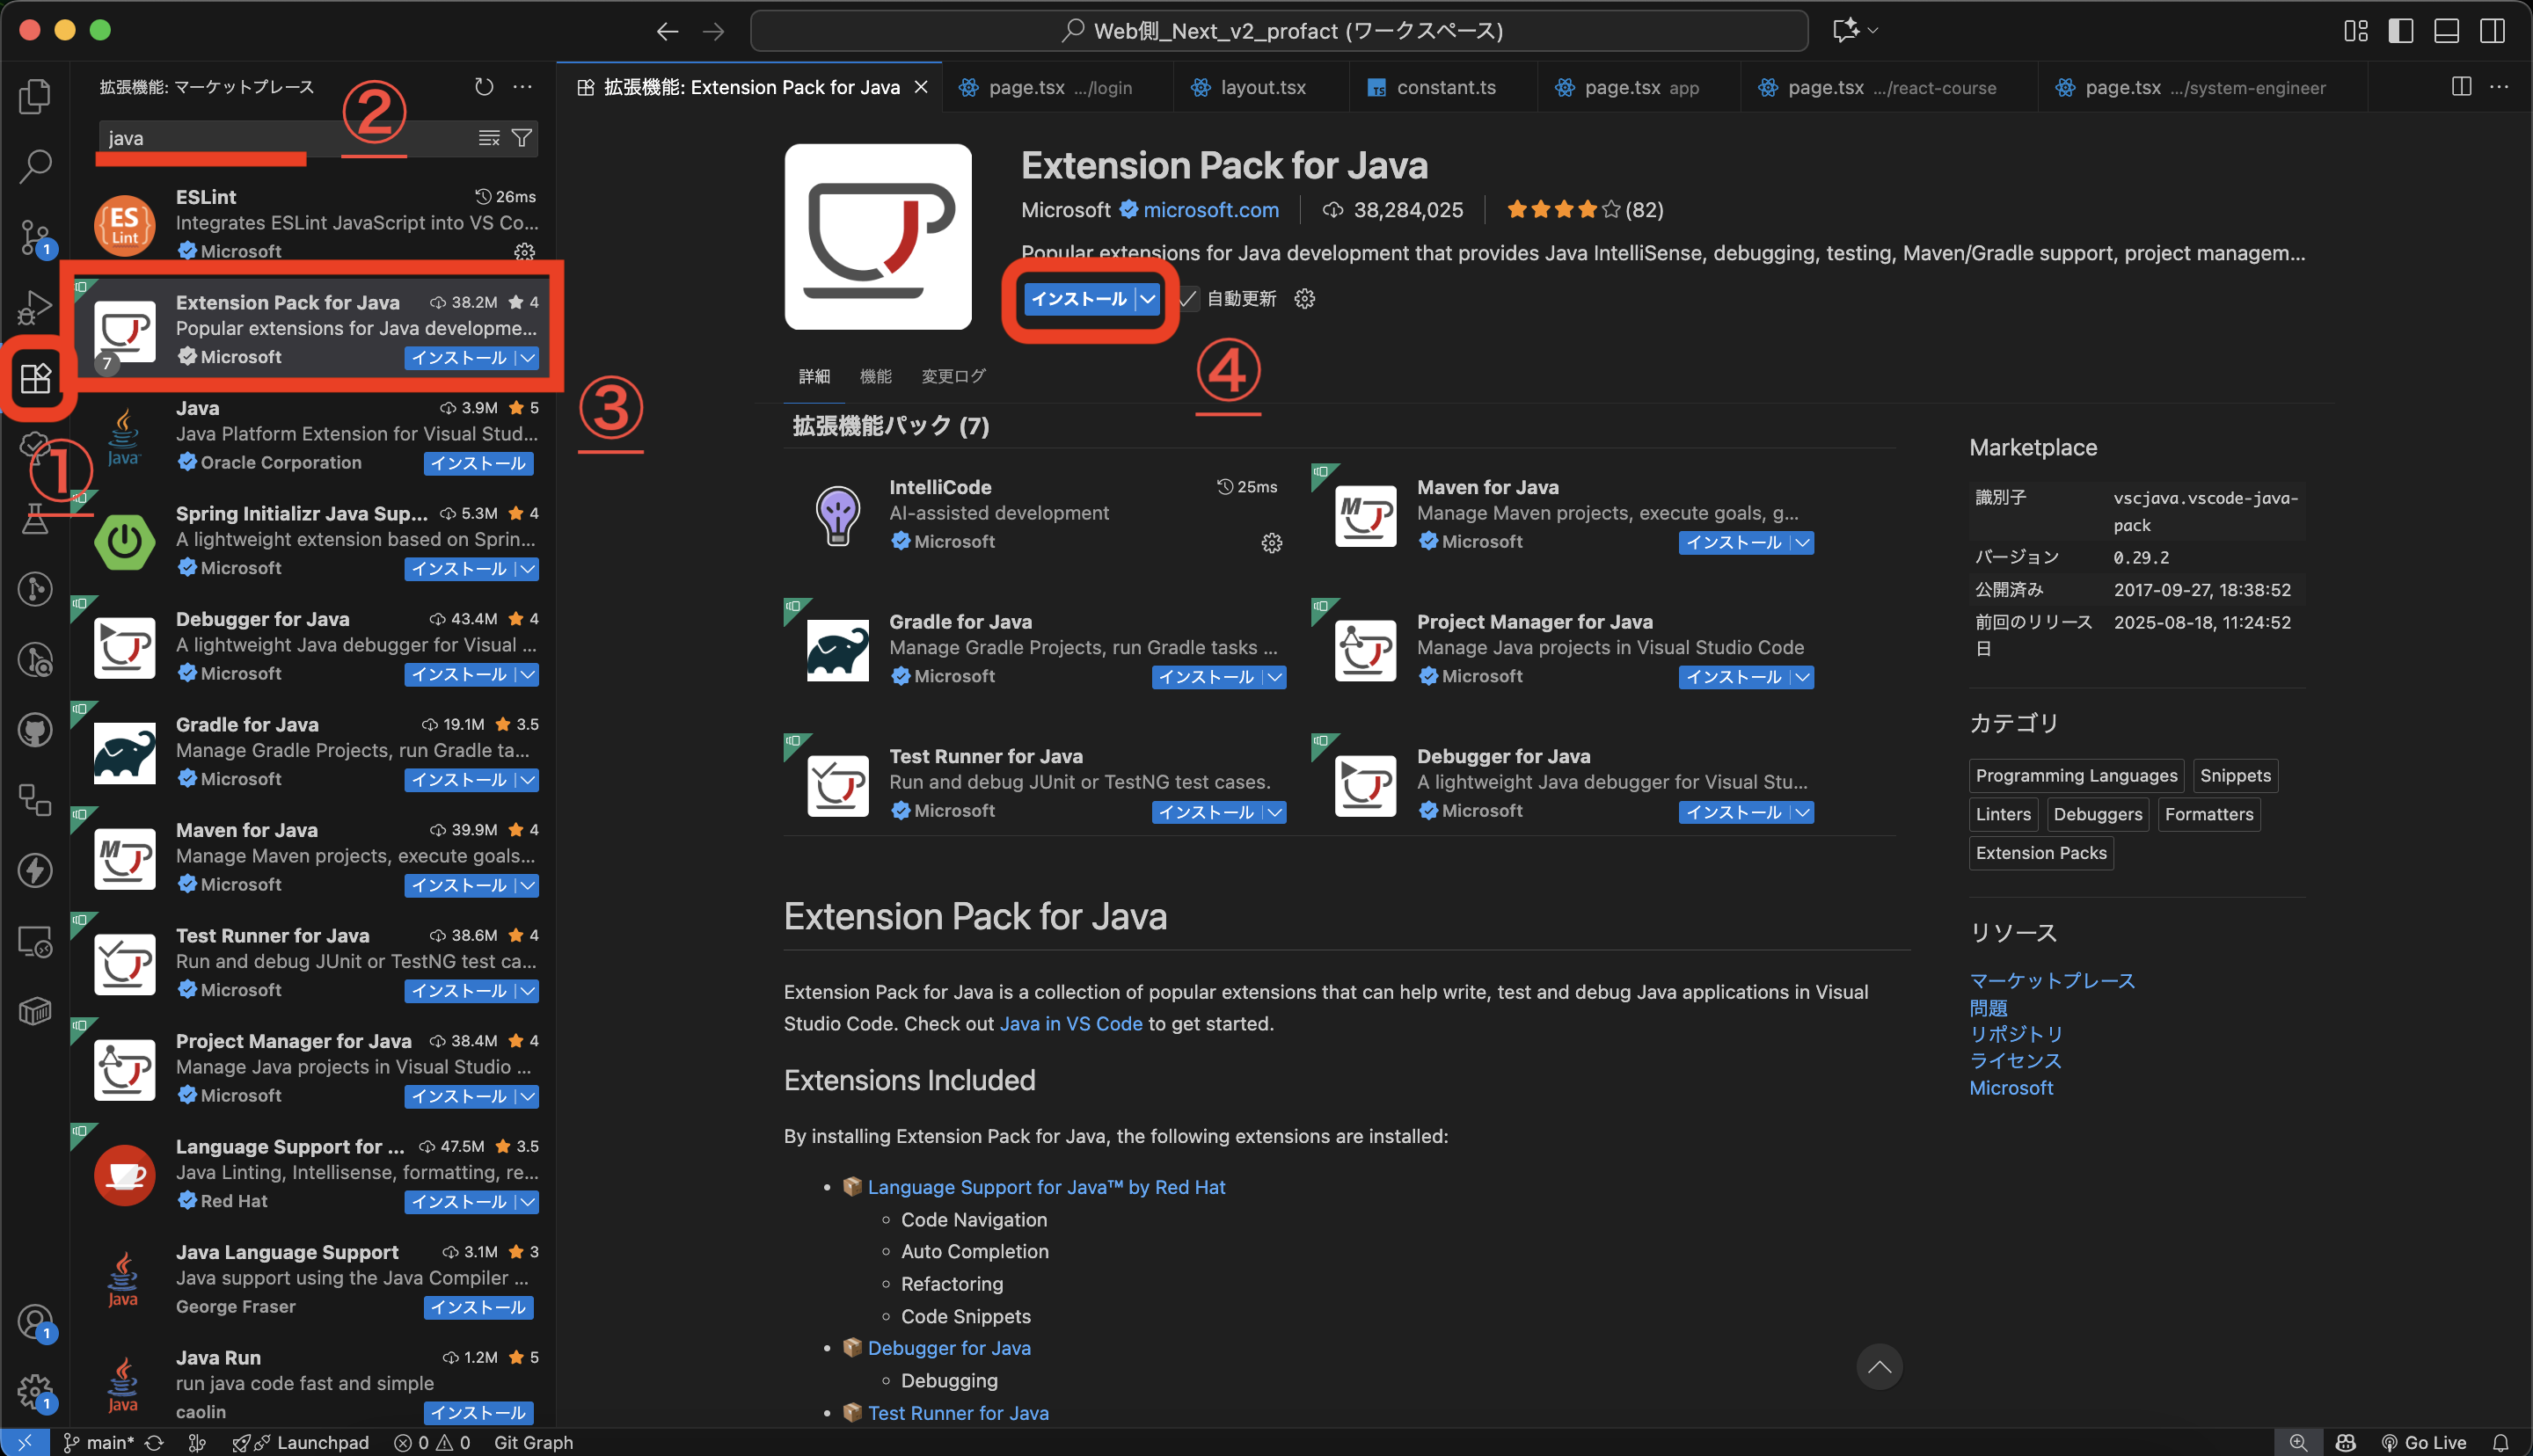Toggle the primary side bar visibility
Viewport: 2533px width, 1456px height.
2400,31
